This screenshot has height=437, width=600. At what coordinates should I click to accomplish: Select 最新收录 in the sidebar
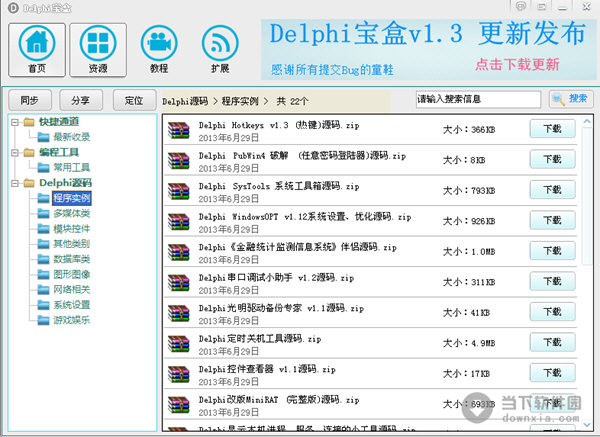72,137
